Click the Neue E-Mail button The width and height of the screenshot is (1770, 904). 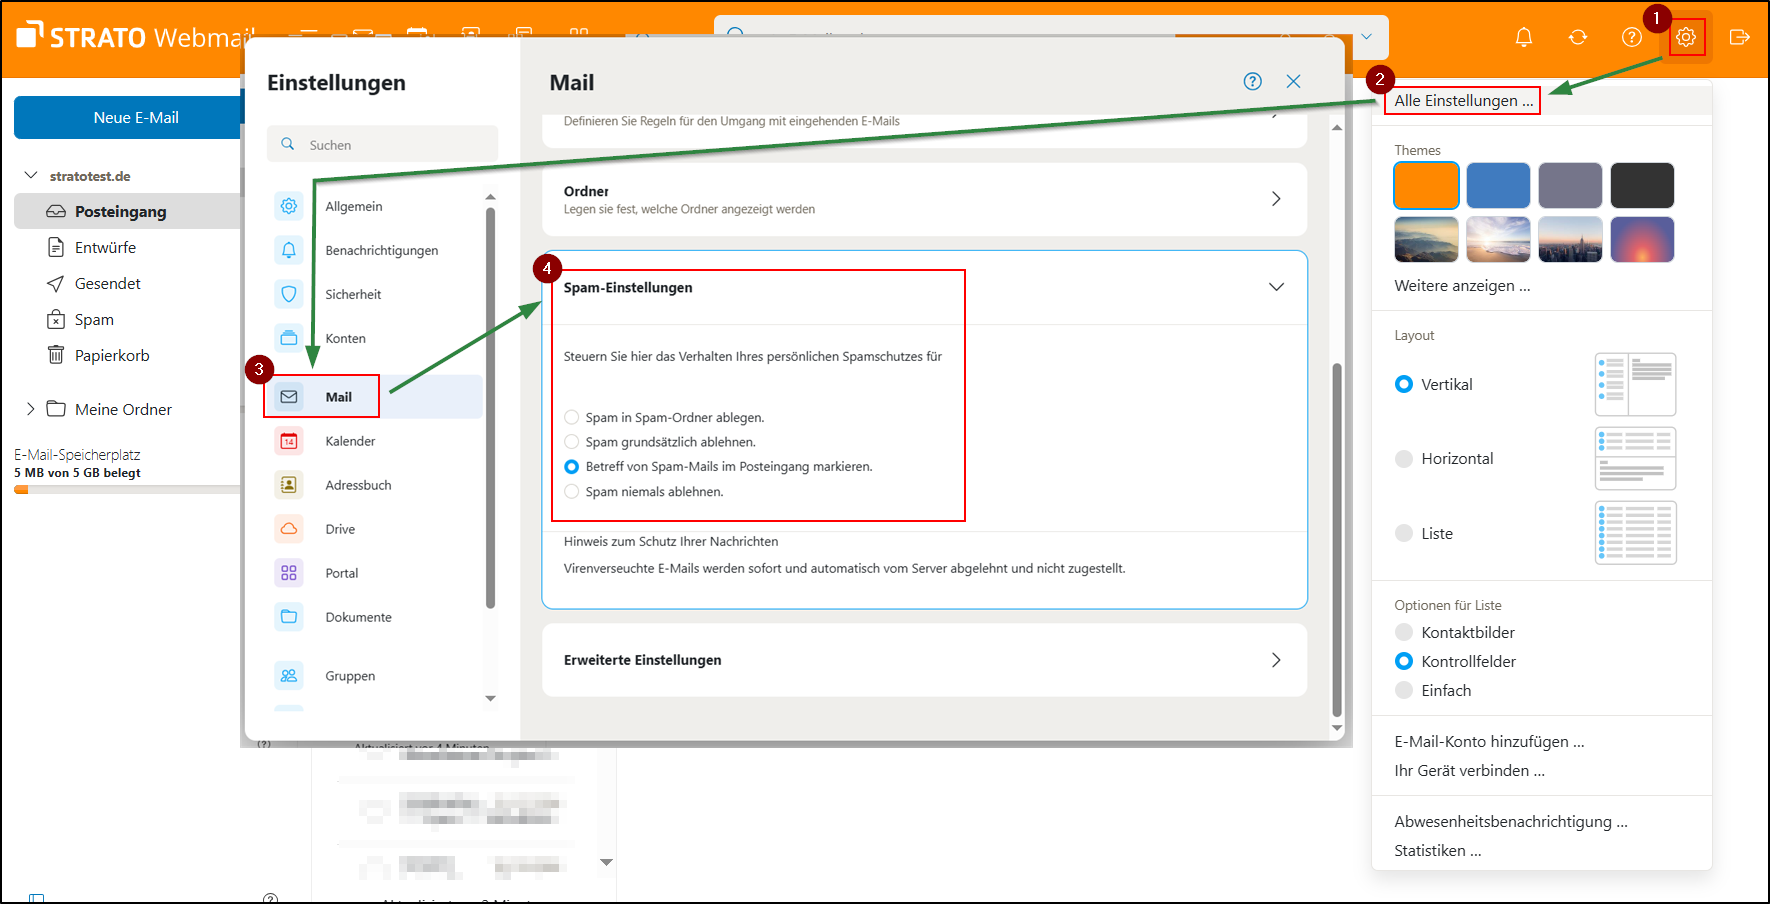pos(136,118)
